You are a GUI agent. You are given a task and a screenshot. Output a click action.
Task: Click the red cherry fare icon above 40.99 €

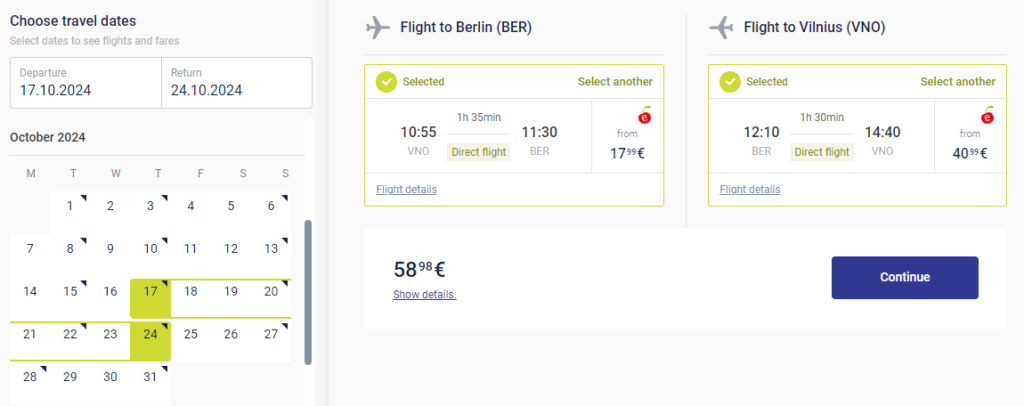(989, 115)
